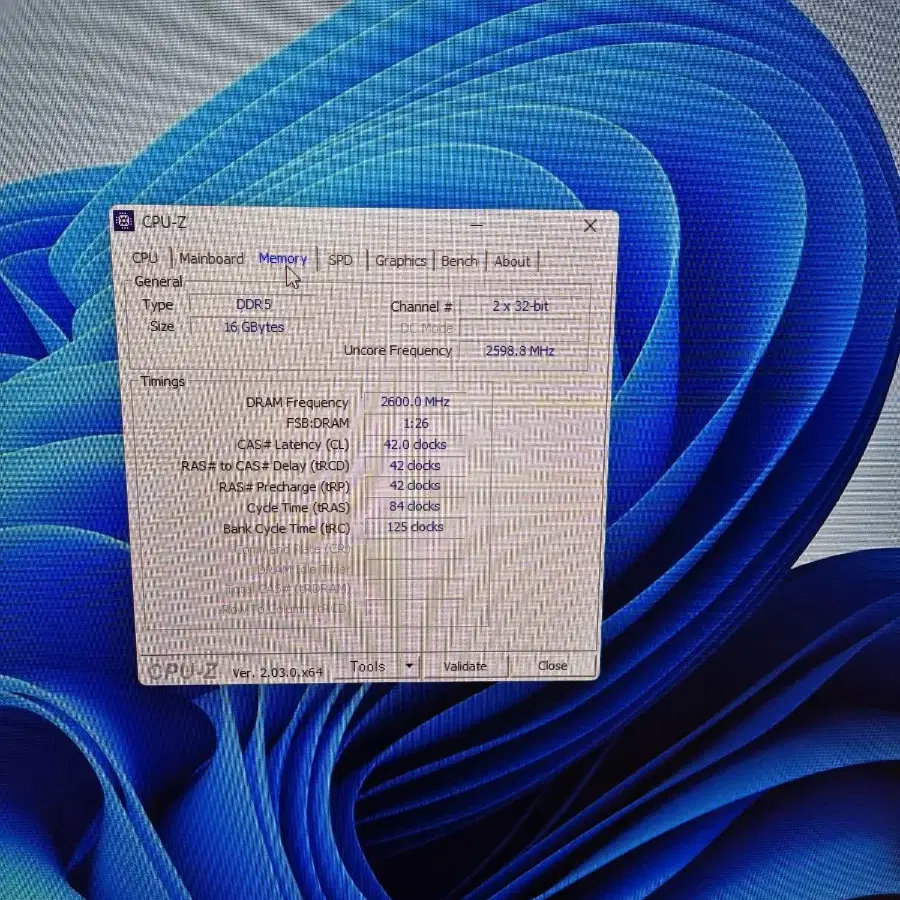Click the Channel # label
The image size is (900, 900).
coord(421,307)
